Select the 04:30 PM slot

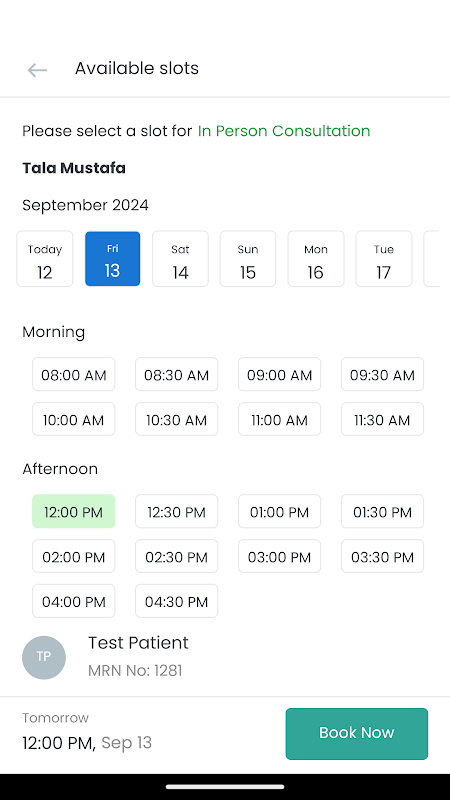[x=177, y=601]
